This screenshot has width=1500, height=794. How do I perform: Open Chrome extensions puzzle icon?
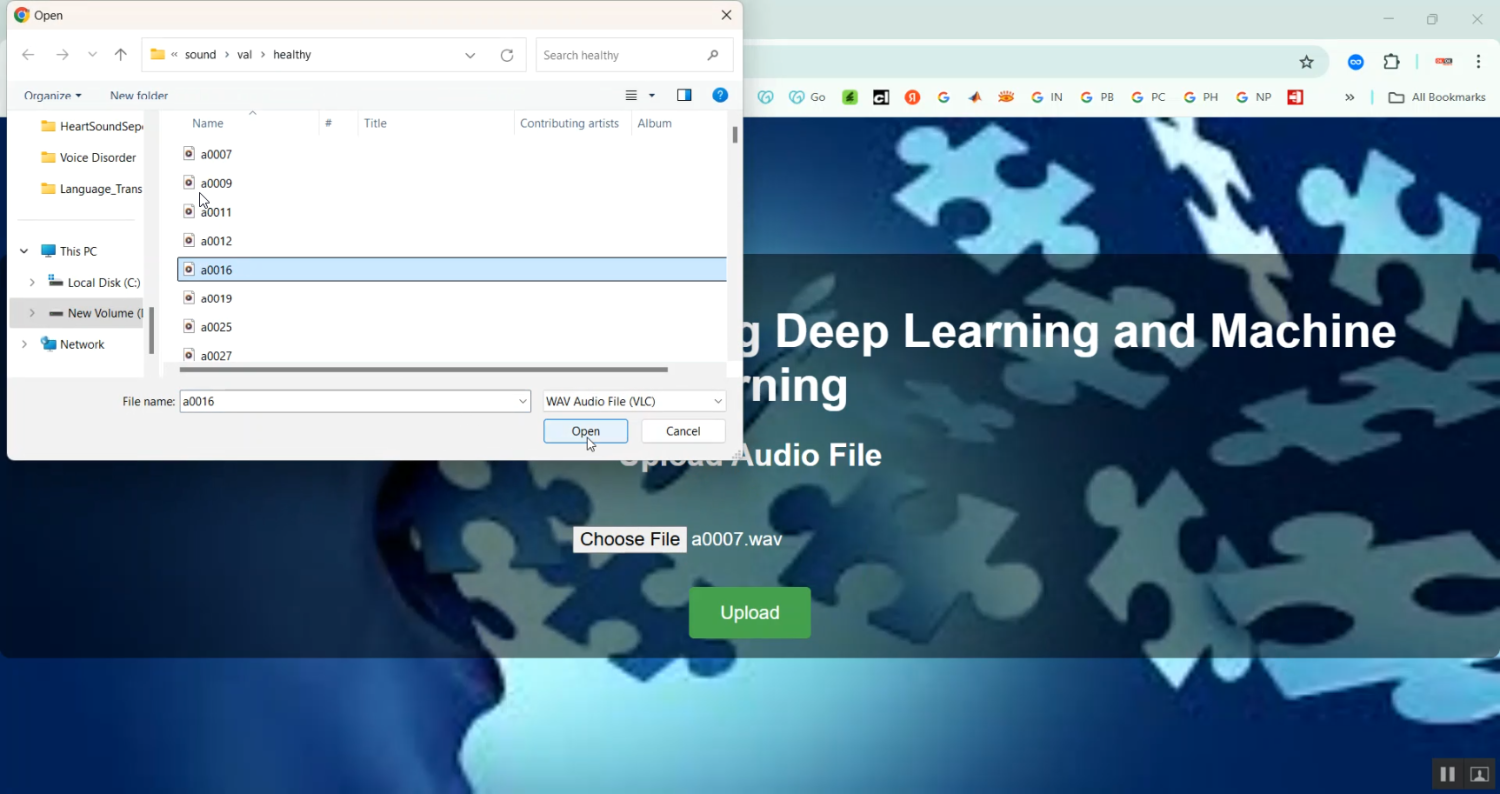[x=1391, y=62]
